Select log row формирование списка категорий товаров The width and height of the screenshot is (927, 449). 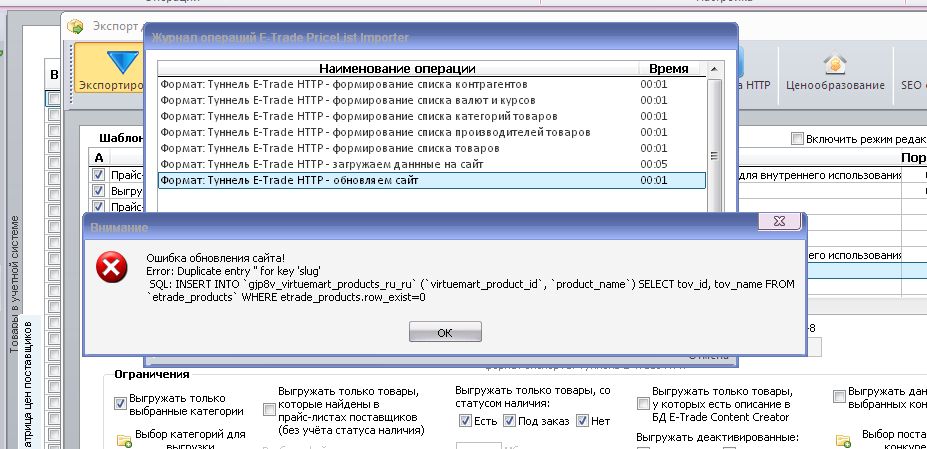pyautogui.click(x=432, y=117)
